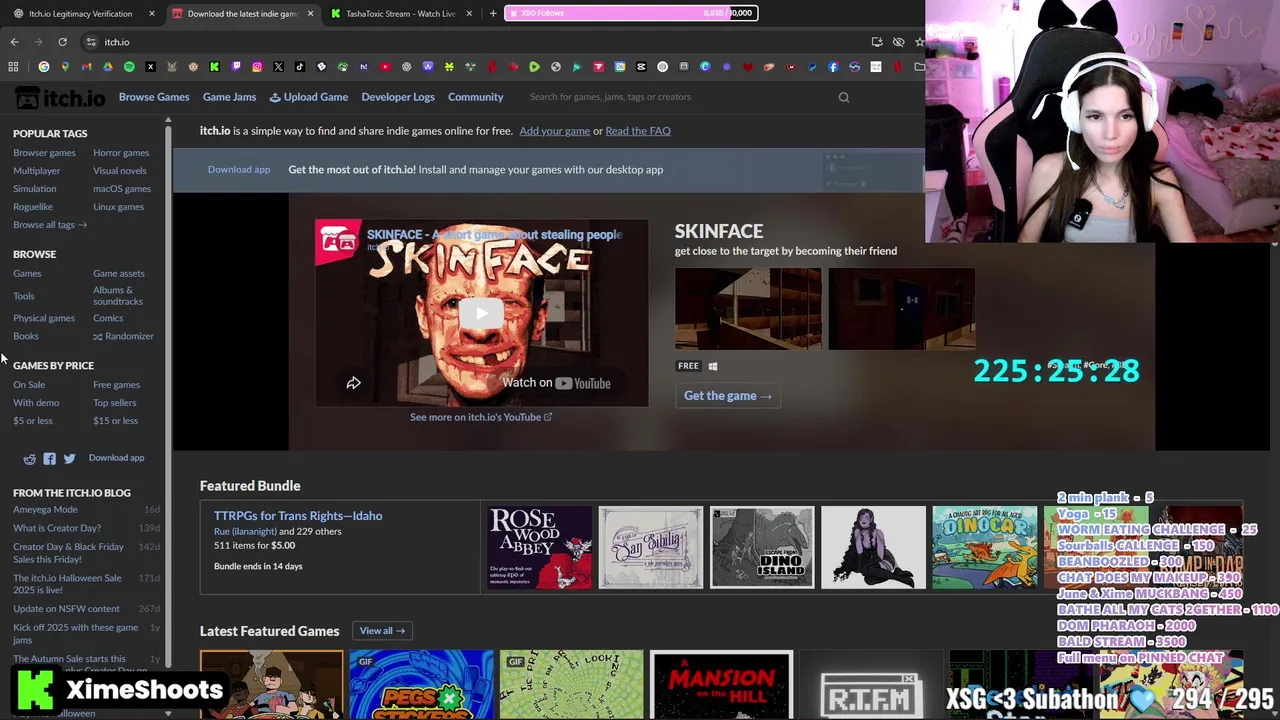Open TTRPGs for Trans Rights—Idaho bundle
Screen dimensions: 1280x720
click(298, 516)
